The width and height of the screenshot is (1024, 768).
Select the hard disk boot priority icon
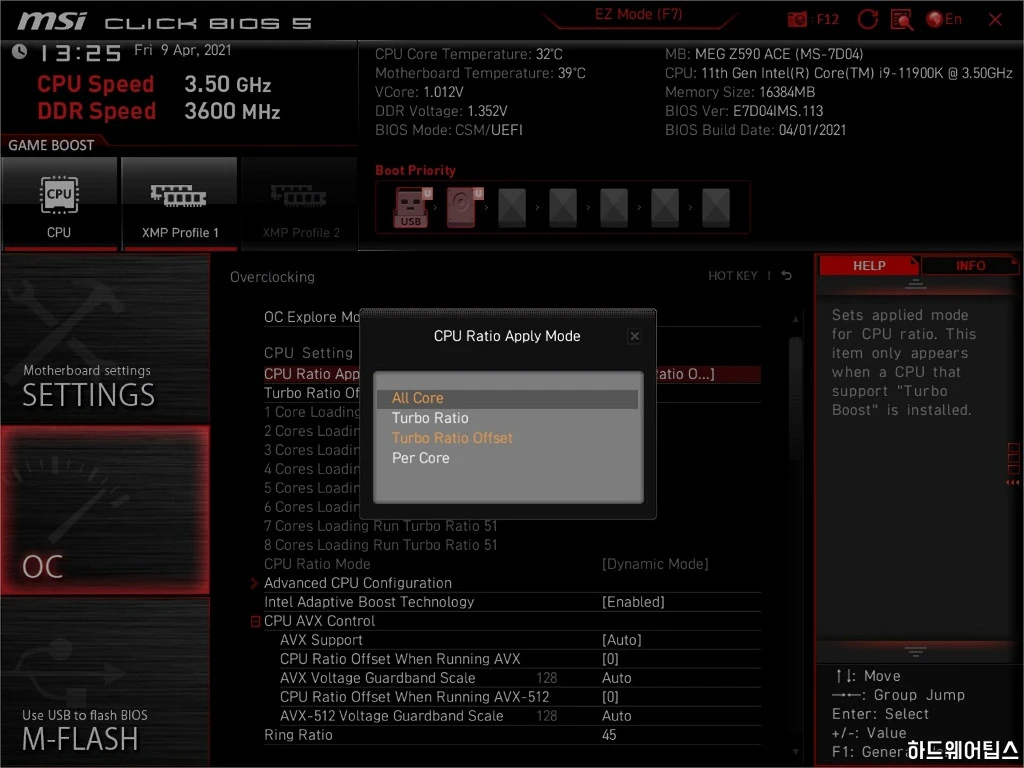(461, 208)
